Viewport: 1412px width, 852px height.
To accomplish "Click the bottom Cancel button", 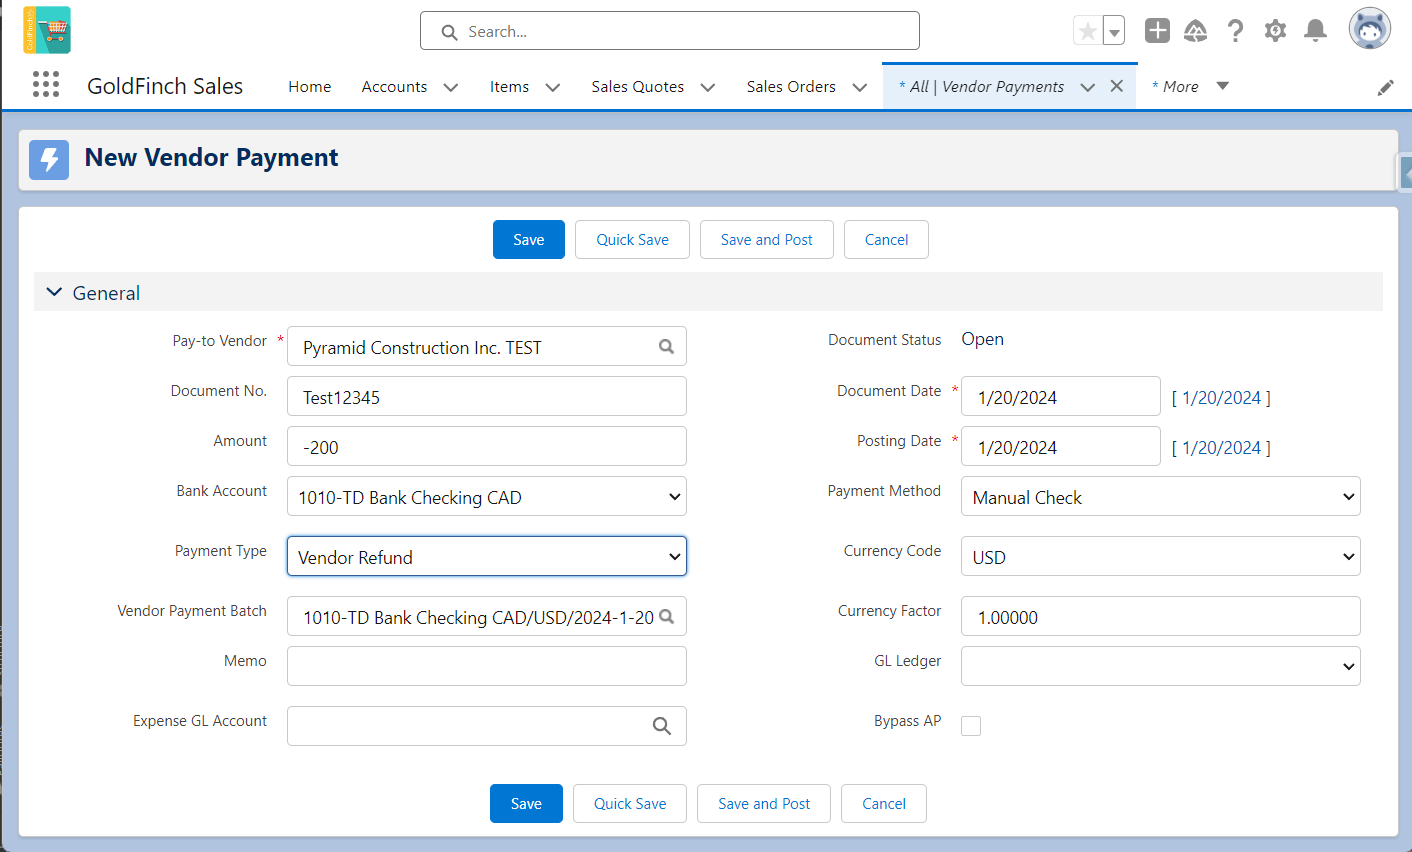I will pos(884,804).
